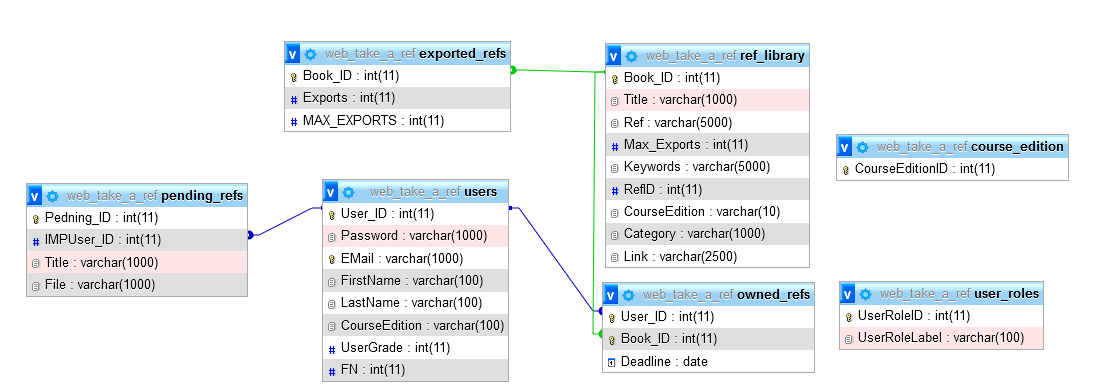
Task: Open the gear options icon on course_edition
Action: pos(862,147)
